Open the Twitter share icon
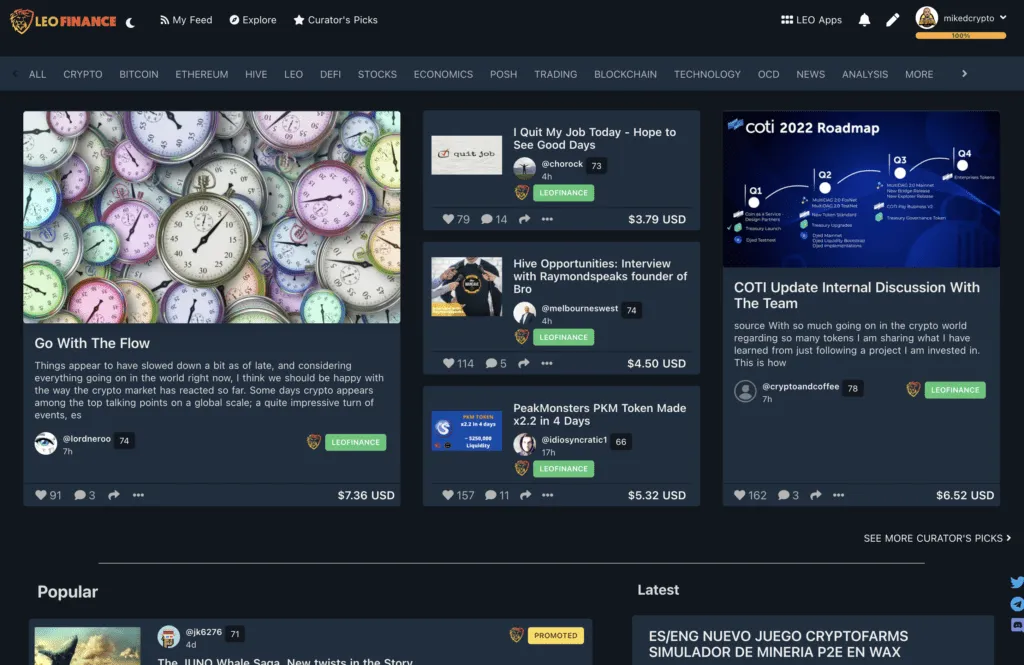 (1017, 583)
